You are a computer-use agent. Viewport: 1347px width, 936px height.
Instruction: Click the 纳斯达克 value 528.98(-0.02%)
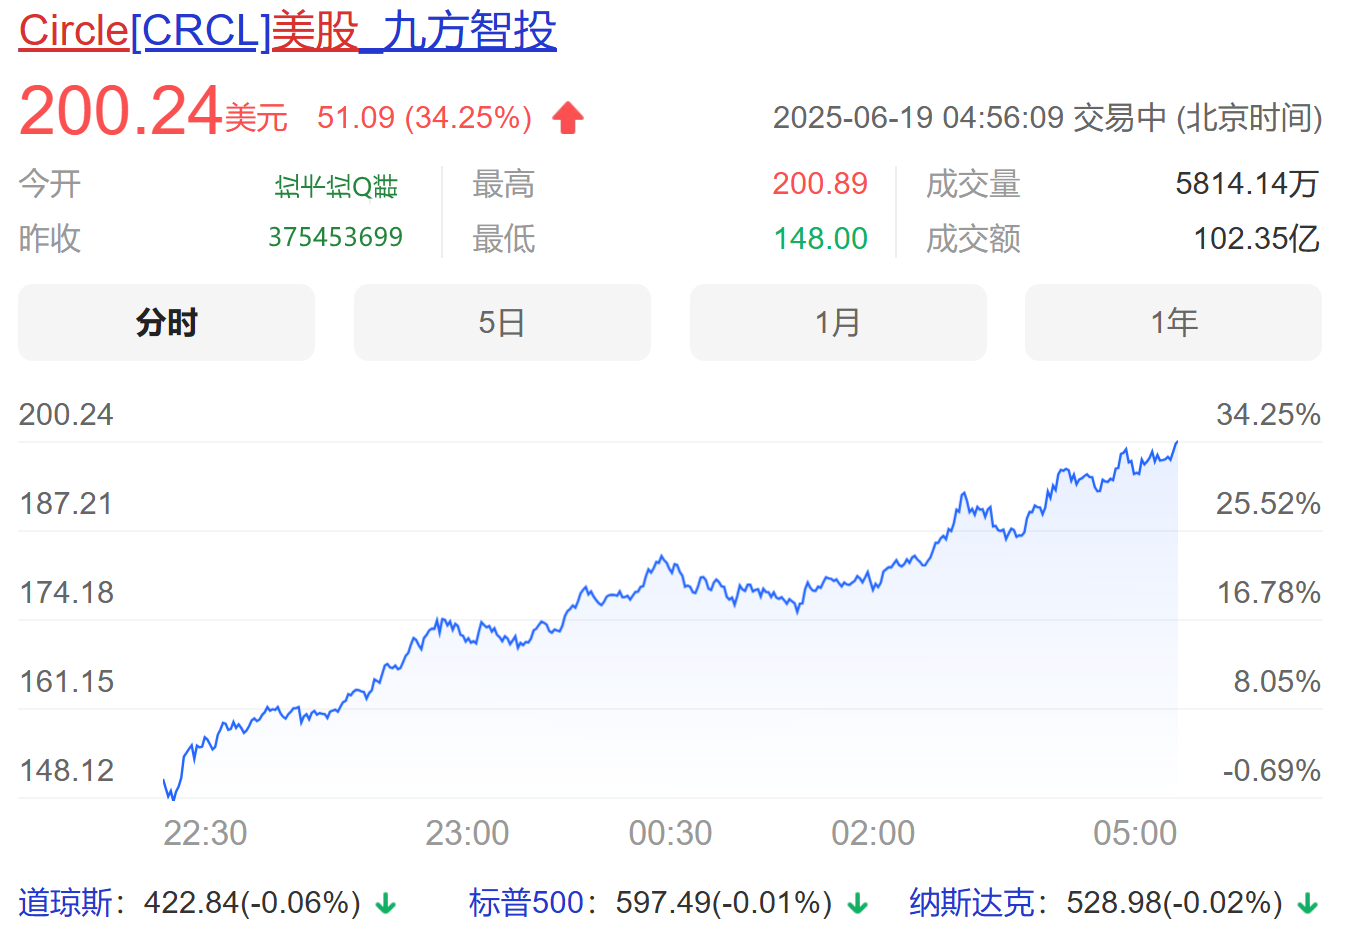point(1174,903)
